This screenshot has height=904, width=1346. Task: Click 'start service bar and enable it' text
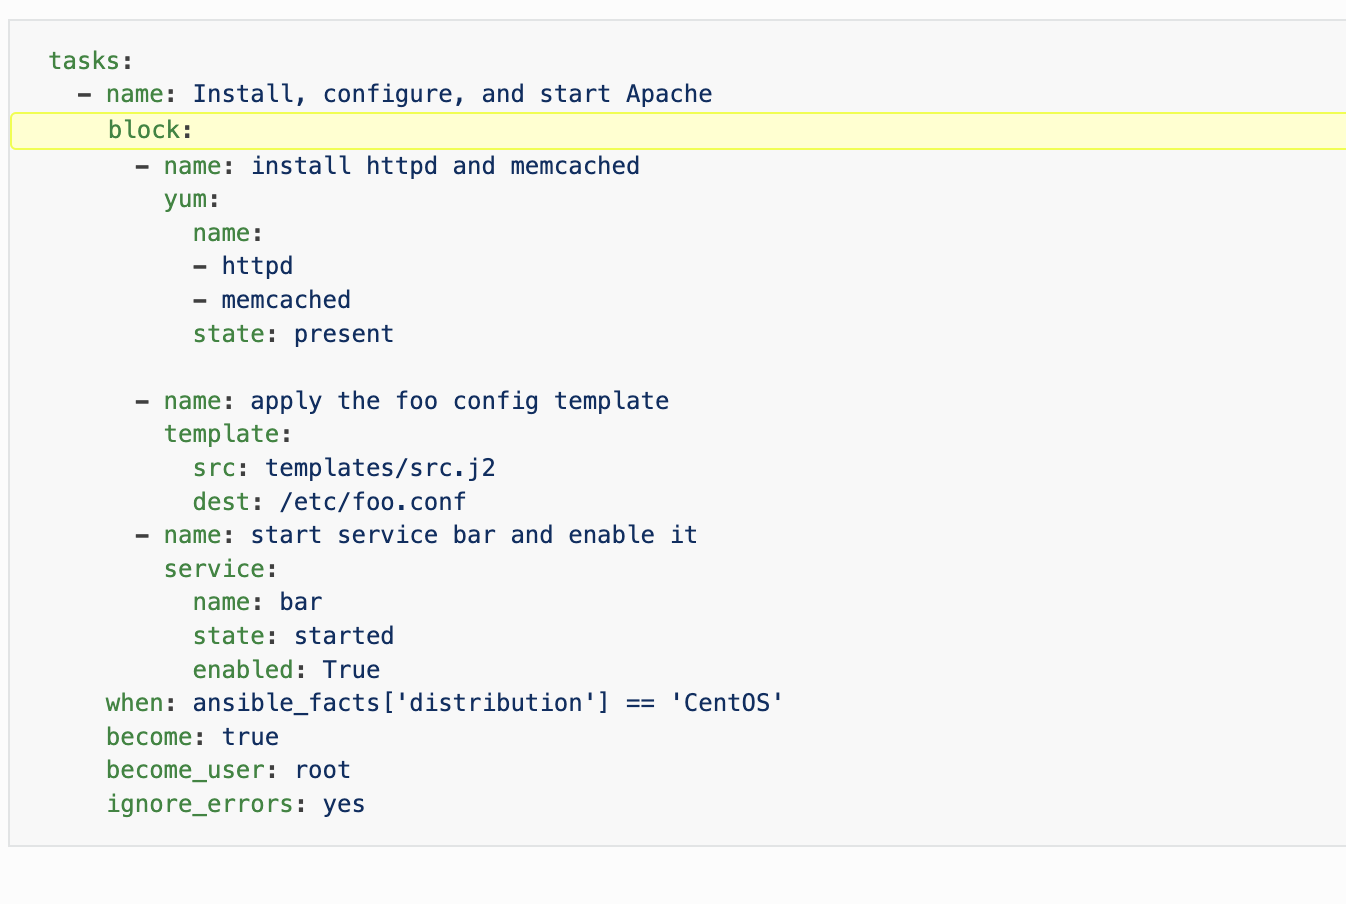(x=474, y=535)
